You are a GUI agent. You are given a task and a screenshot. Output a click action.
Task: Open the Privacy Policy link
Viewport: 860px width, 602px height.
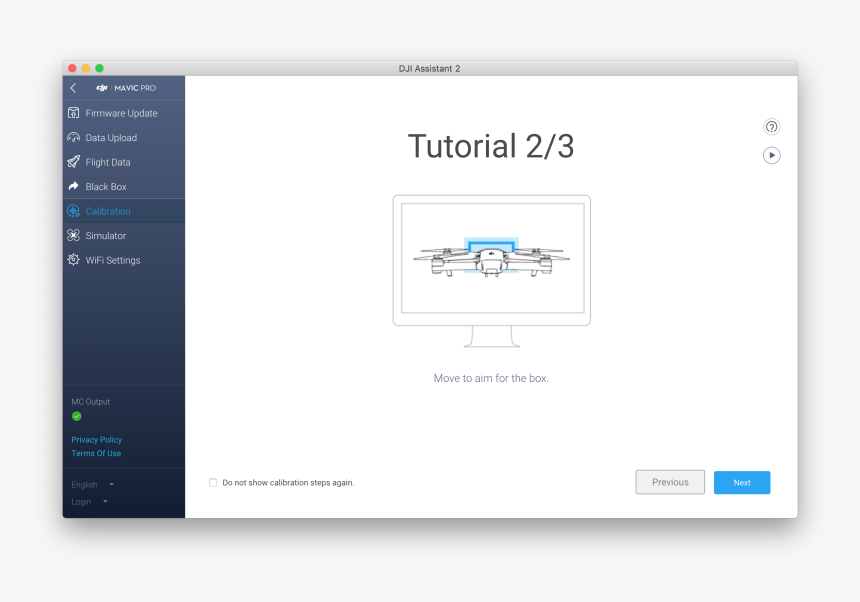(x=96, y=439)
